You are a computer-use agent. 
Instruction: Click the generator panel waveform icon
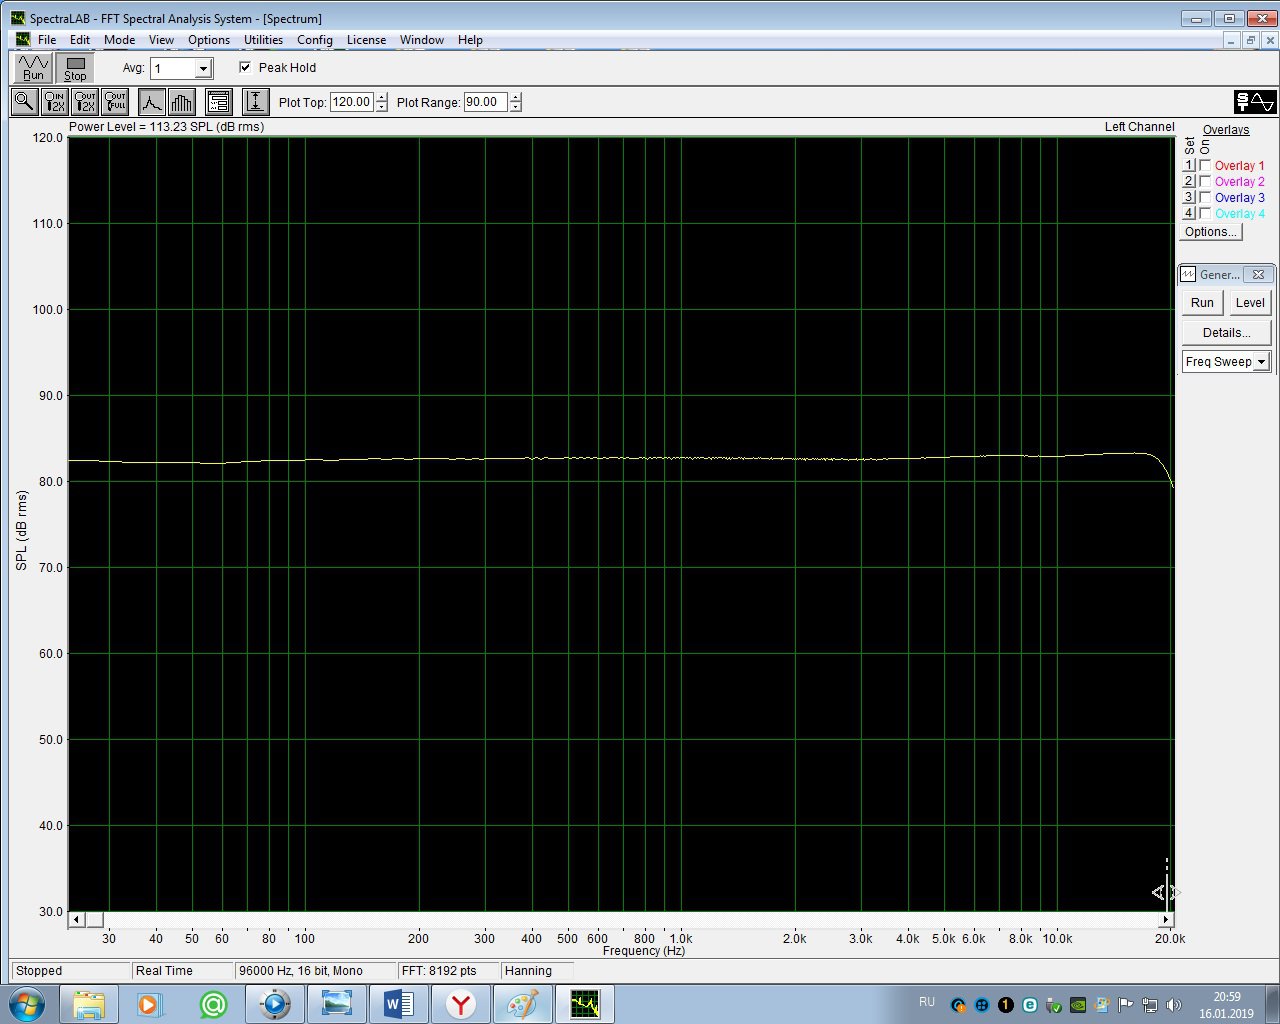click(x=1188, y=274)
